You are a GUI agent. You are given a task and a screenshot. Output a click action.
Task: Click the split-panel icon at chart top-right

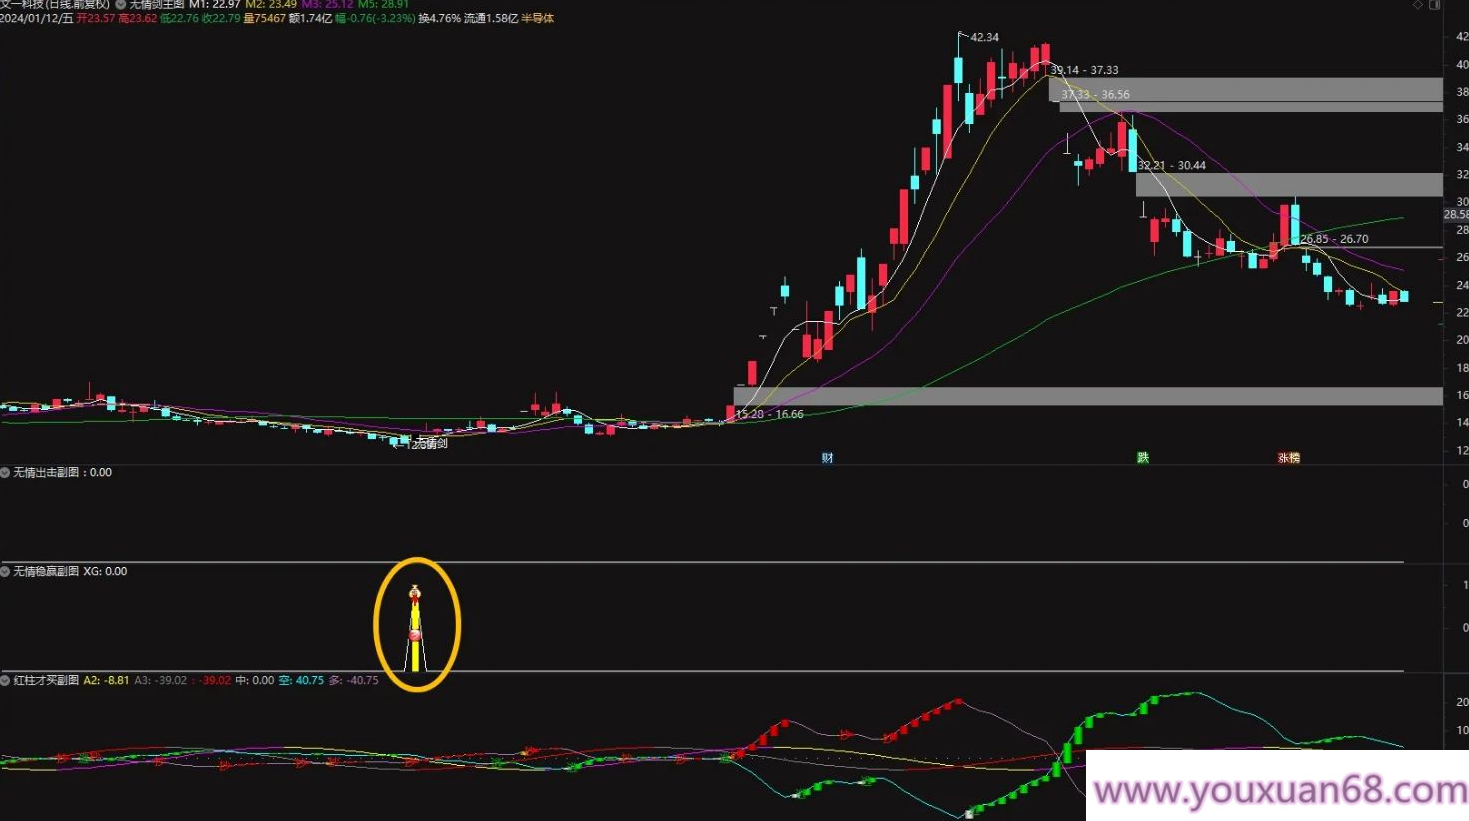[1434, 5]
